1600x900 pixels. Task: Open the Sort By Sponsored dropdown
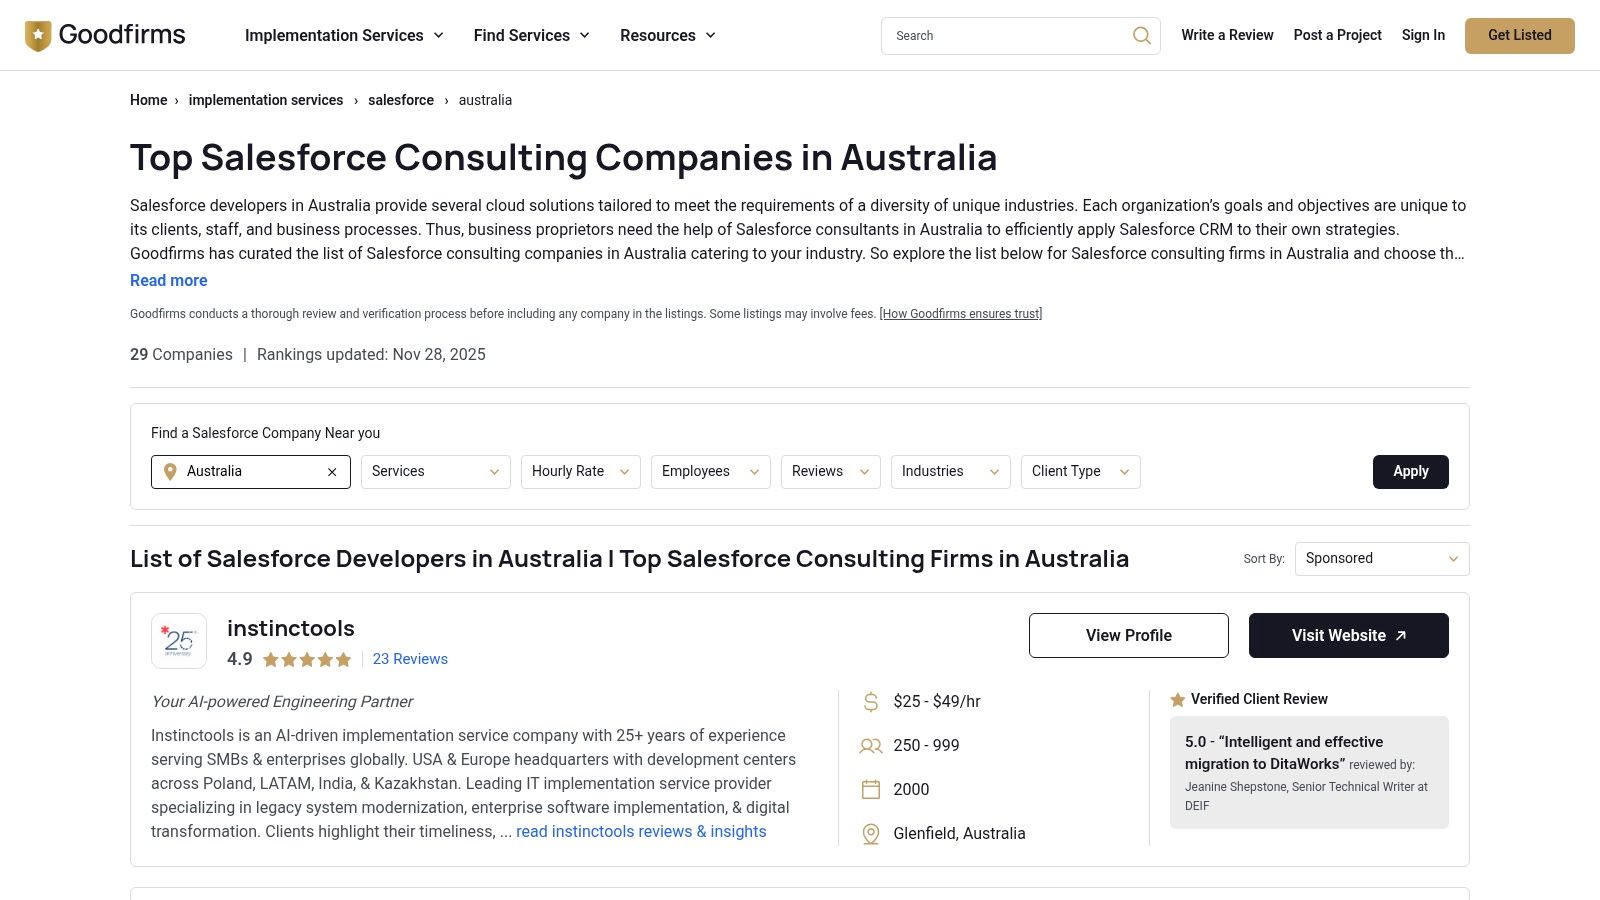coord(1380,558)
